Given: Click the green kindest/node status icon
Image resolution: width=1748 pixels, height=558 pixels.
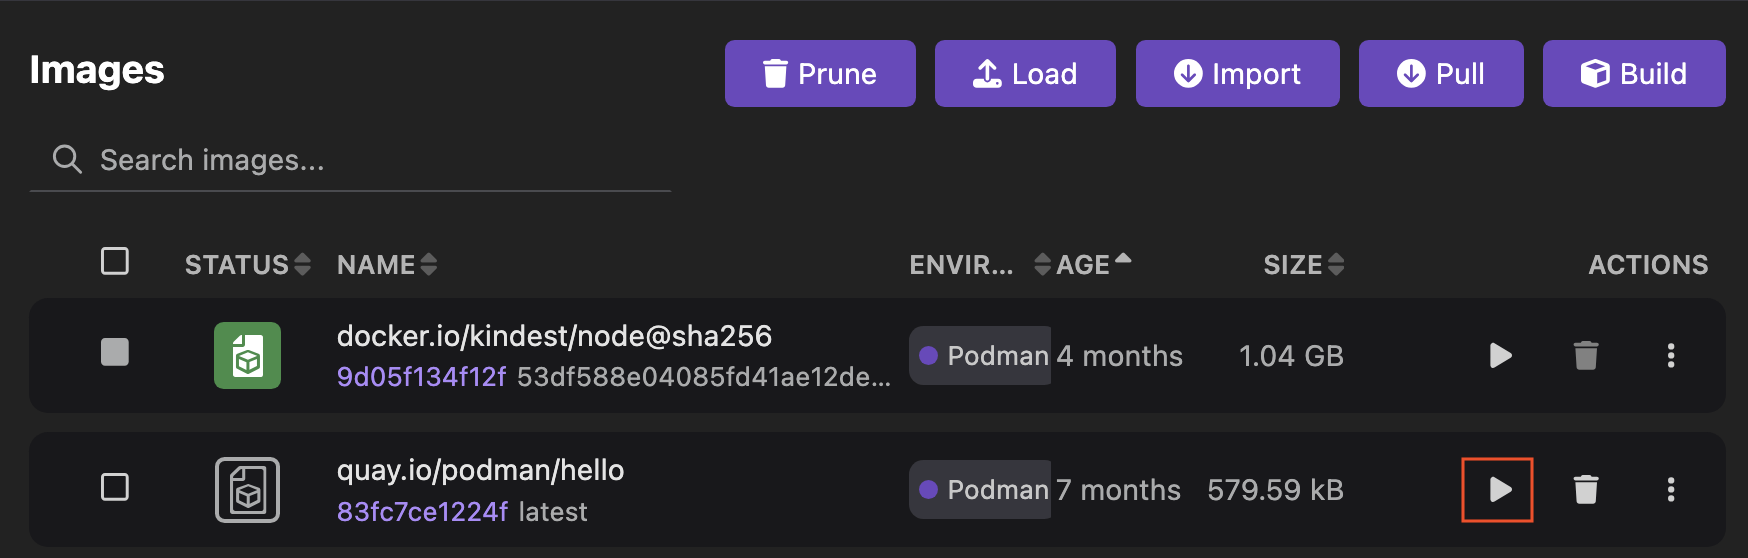Looking at the screenshot, I should click(247, 355).
